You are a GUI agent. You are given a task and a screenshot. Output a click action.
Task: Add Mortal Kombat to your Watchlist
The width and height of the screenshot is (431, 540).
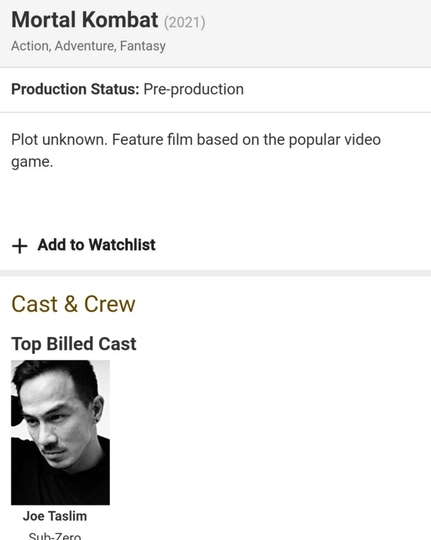(x=83, y=245)
